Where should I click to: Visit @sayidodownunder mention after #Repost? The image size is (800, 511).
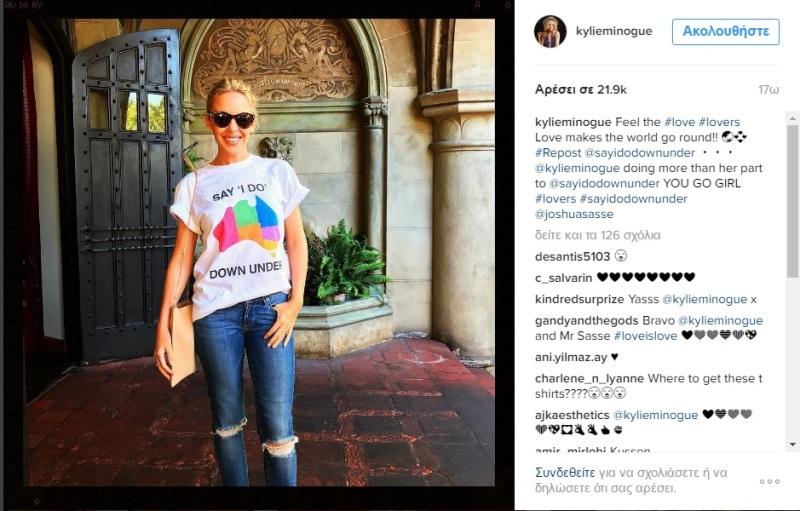[x=639, y=152]
